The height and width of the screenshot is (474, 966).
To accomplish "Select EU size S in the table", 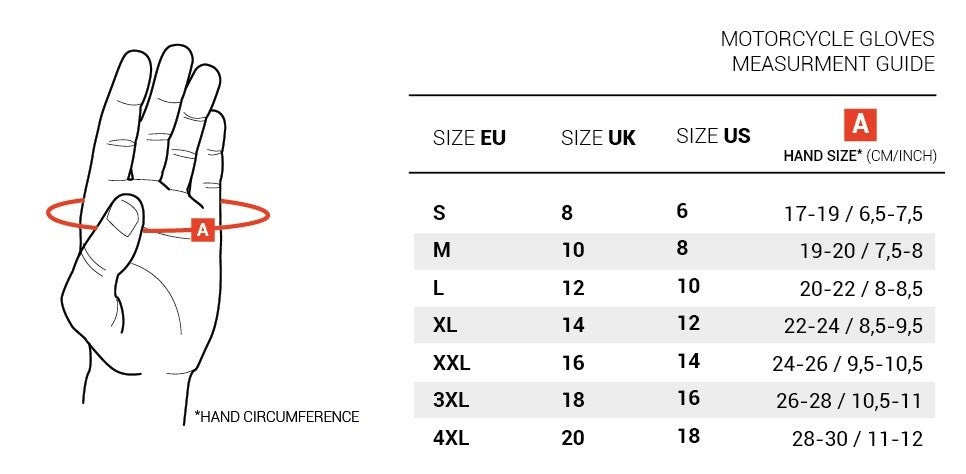I will (439, 212).
